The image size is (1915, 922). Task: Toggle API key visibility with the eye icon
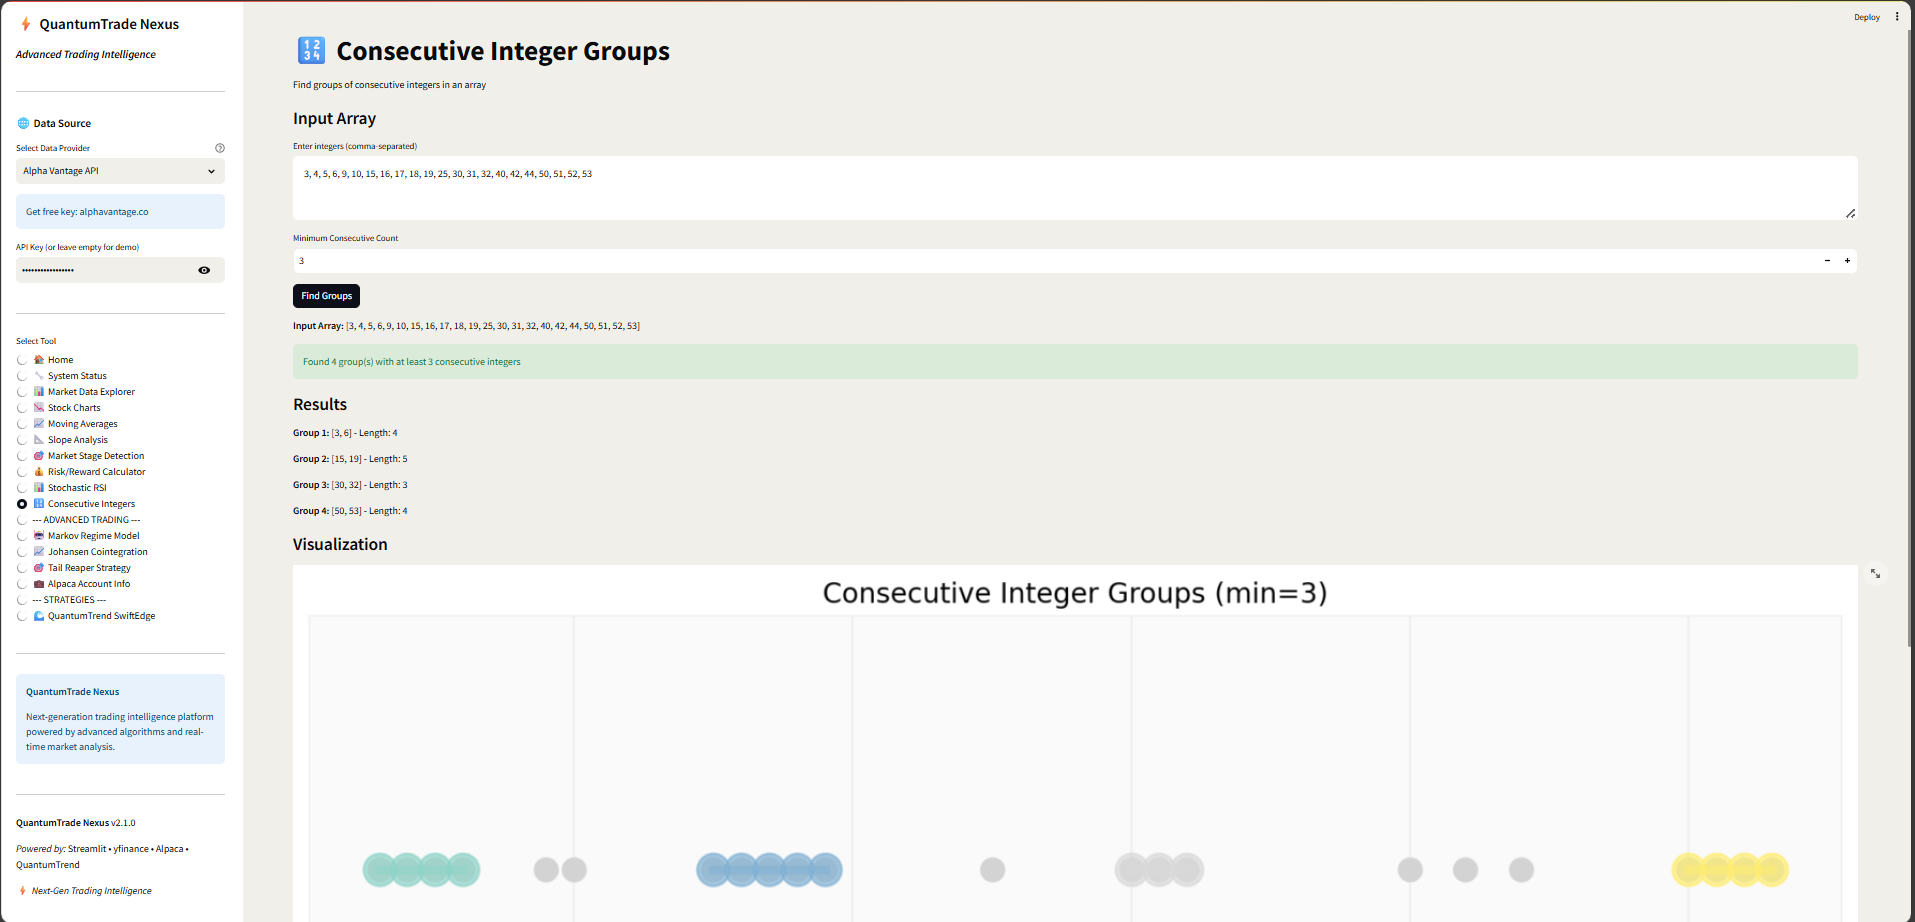pyautogui.click(x=204, y=270)
